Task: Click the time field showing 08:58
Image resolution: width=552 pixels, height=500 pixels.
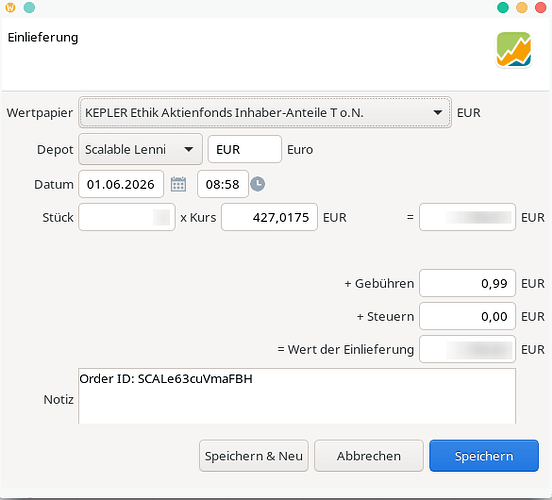Action: [223, 184]
